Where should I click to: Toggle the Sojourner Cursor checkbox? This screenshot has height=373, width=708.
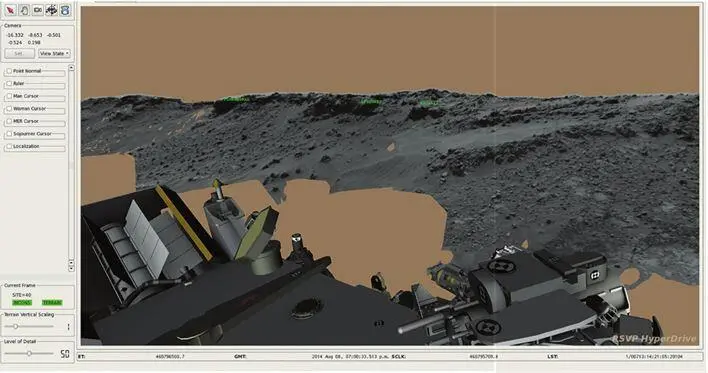[9, 134]
